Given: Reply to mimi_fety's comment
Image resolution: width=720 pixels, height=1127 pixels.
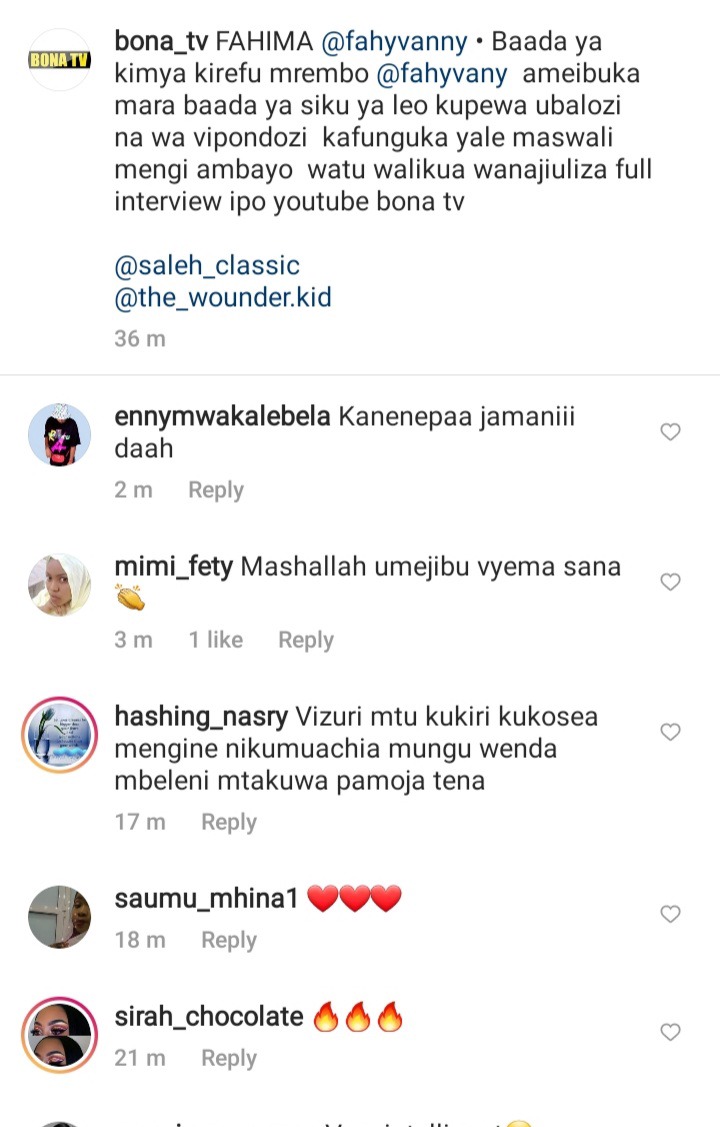Looking at the screenshot, I should (x=306, y=640).
